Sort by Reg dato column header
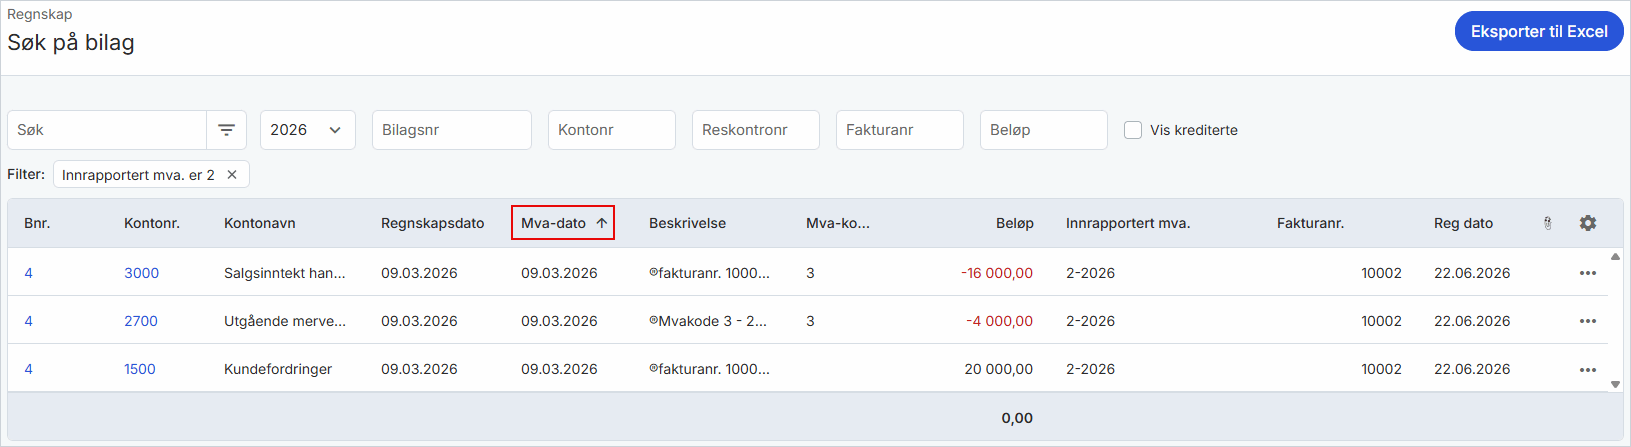Viewport: 1631px width, 447px height. click(x=1463, y=223)
